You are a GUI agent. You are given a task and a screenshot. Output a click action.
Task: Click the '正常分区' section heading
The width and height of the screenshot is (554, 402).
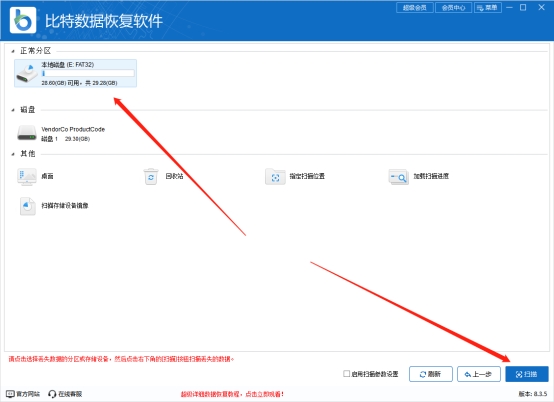click(35, 51)
